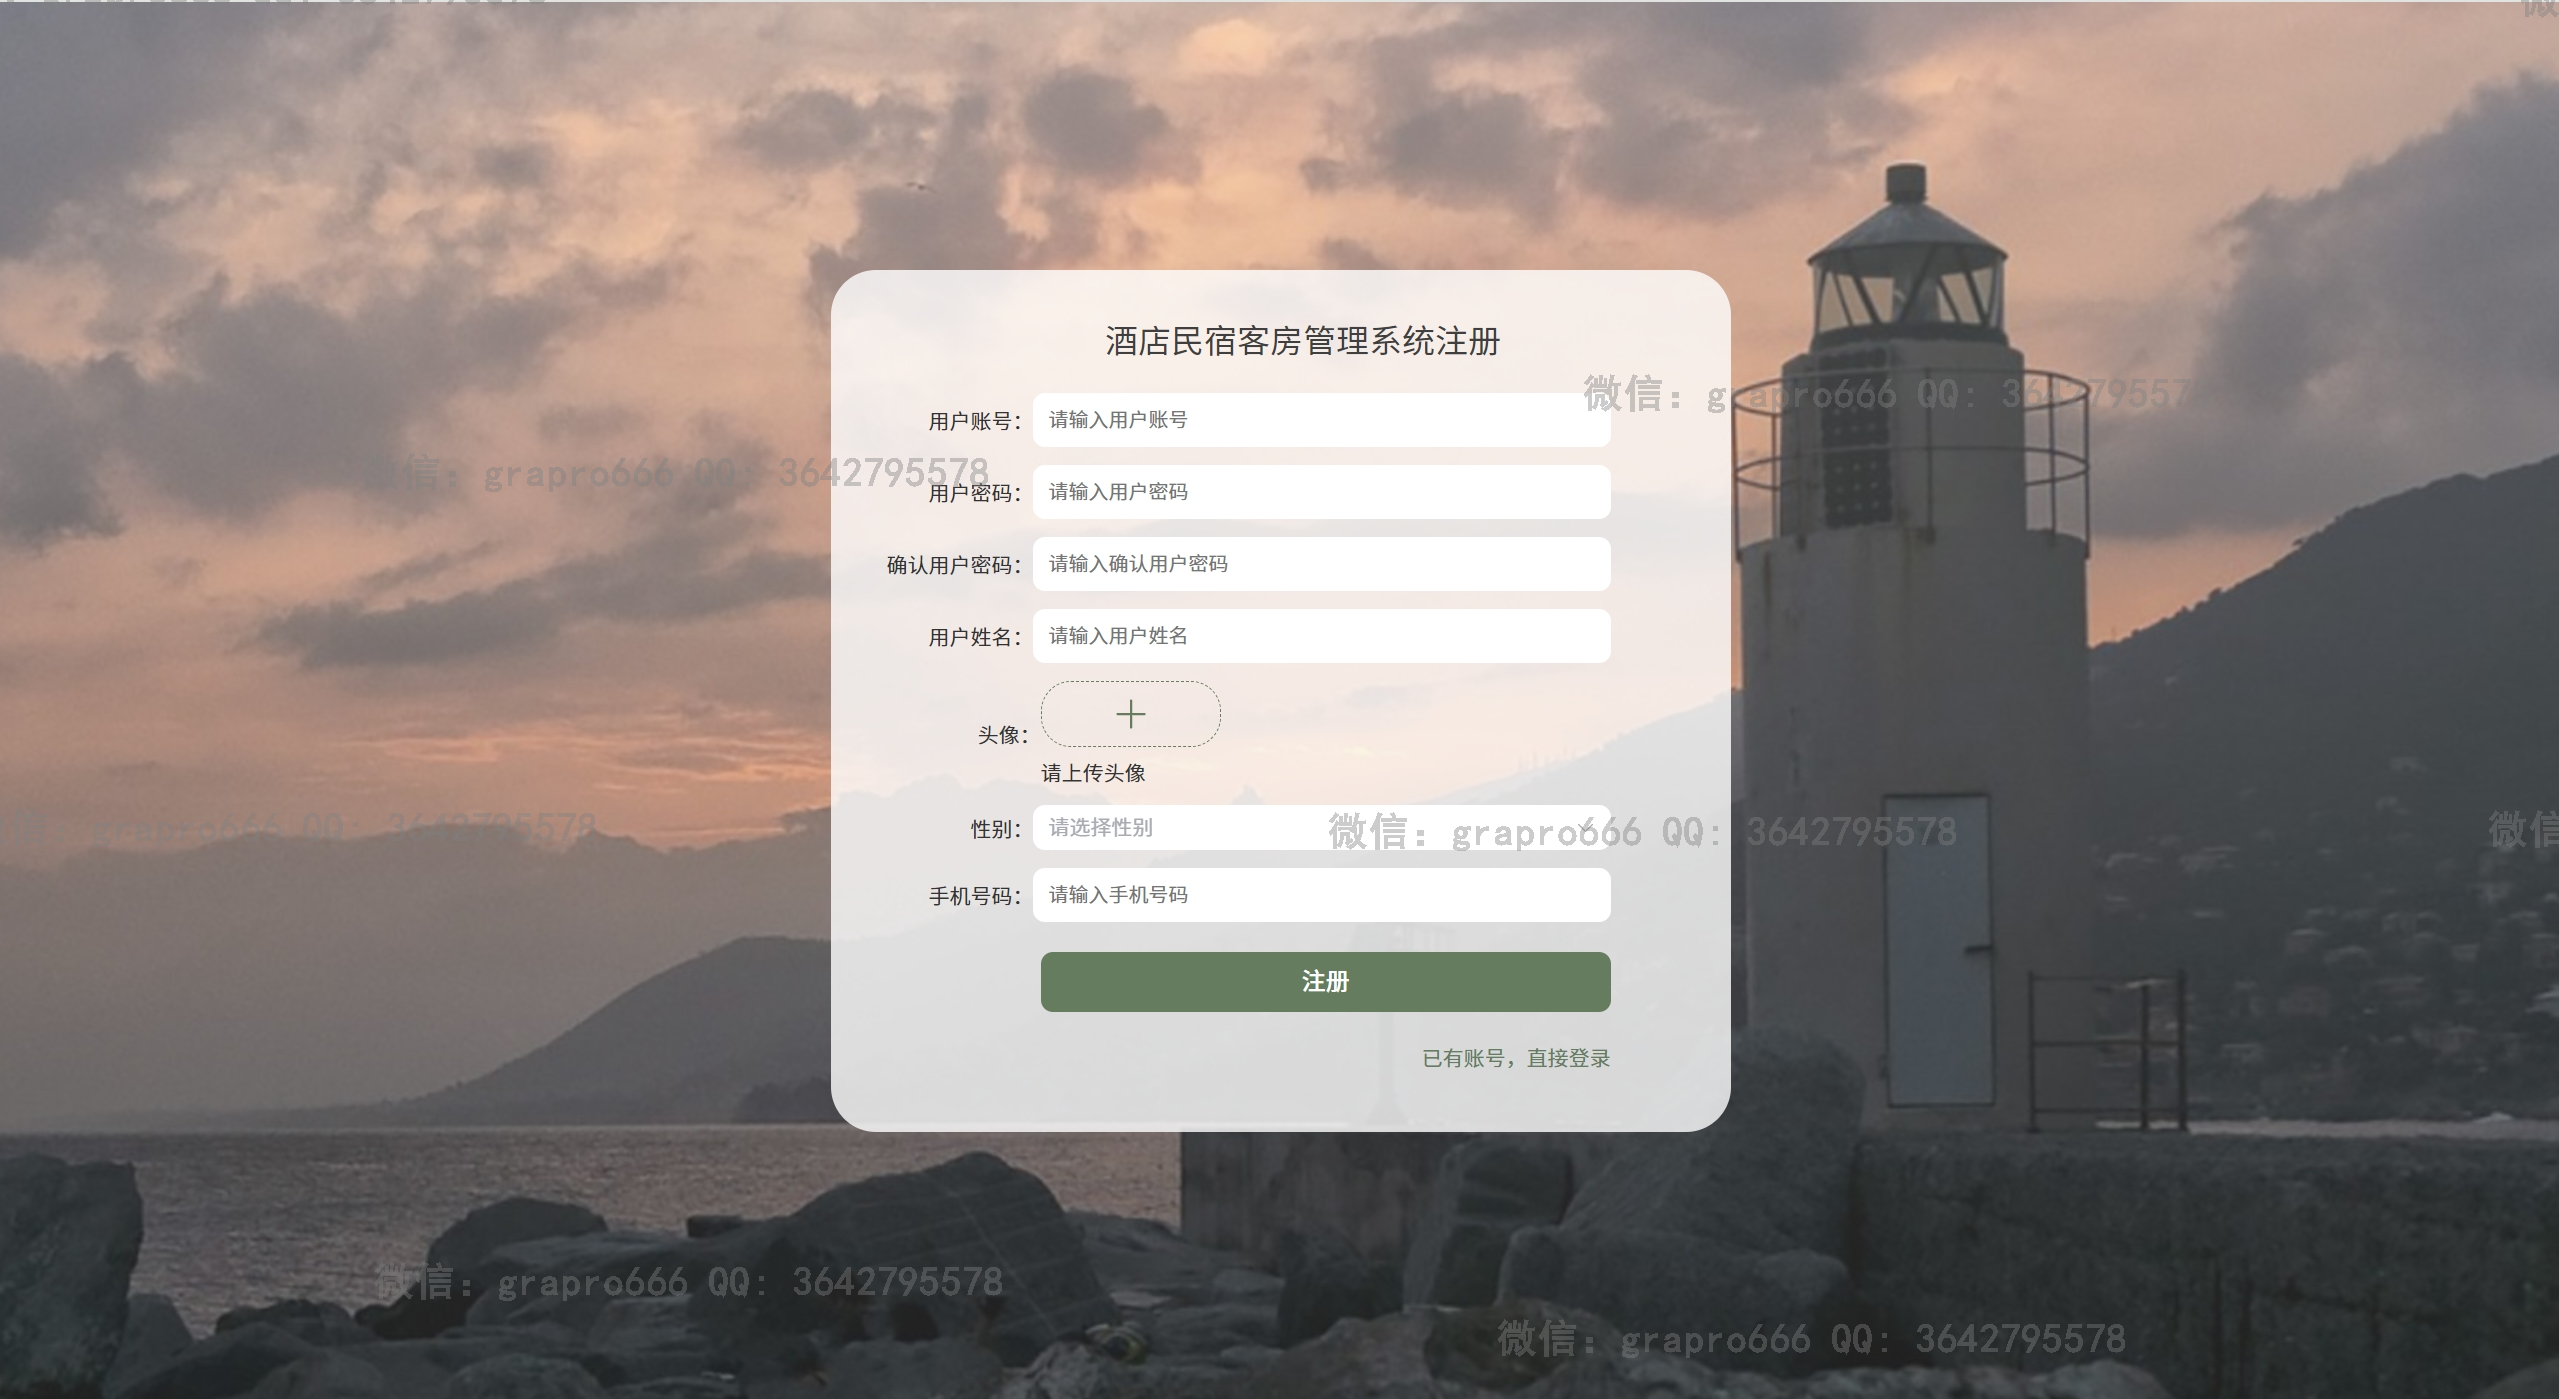Viewport: 2559px width, 1399px height.
Task: Click the plus icon to upload avatar
Action: [1130, 714]
